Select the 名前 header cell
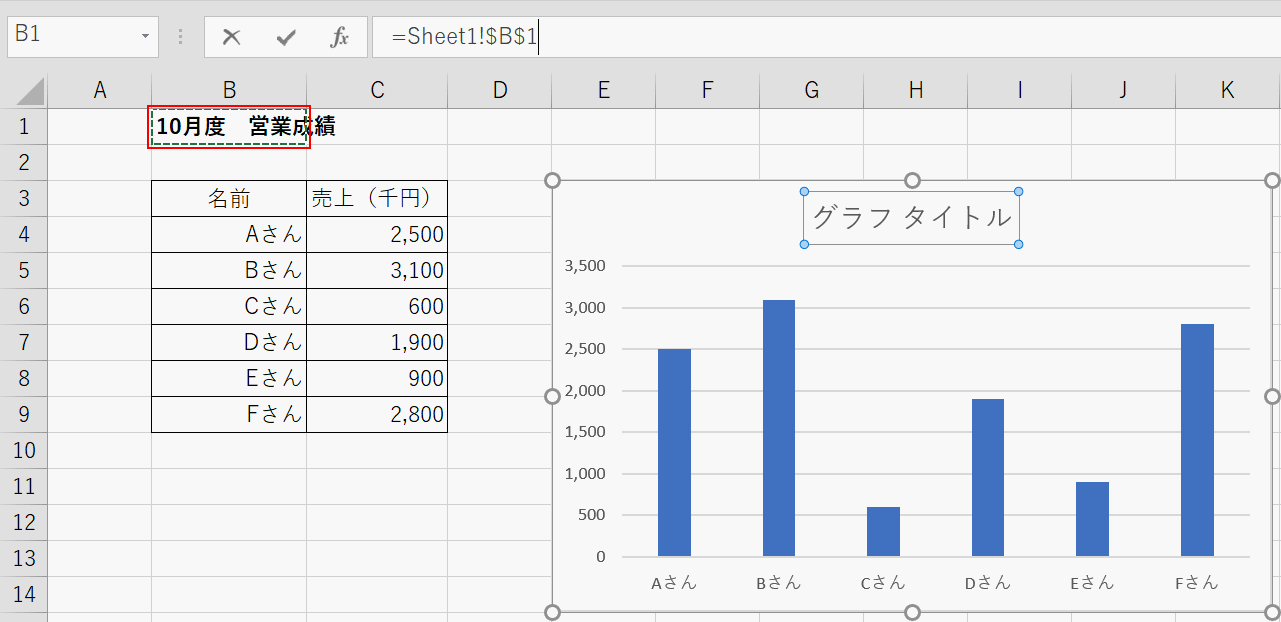 (x=229, y=199)
